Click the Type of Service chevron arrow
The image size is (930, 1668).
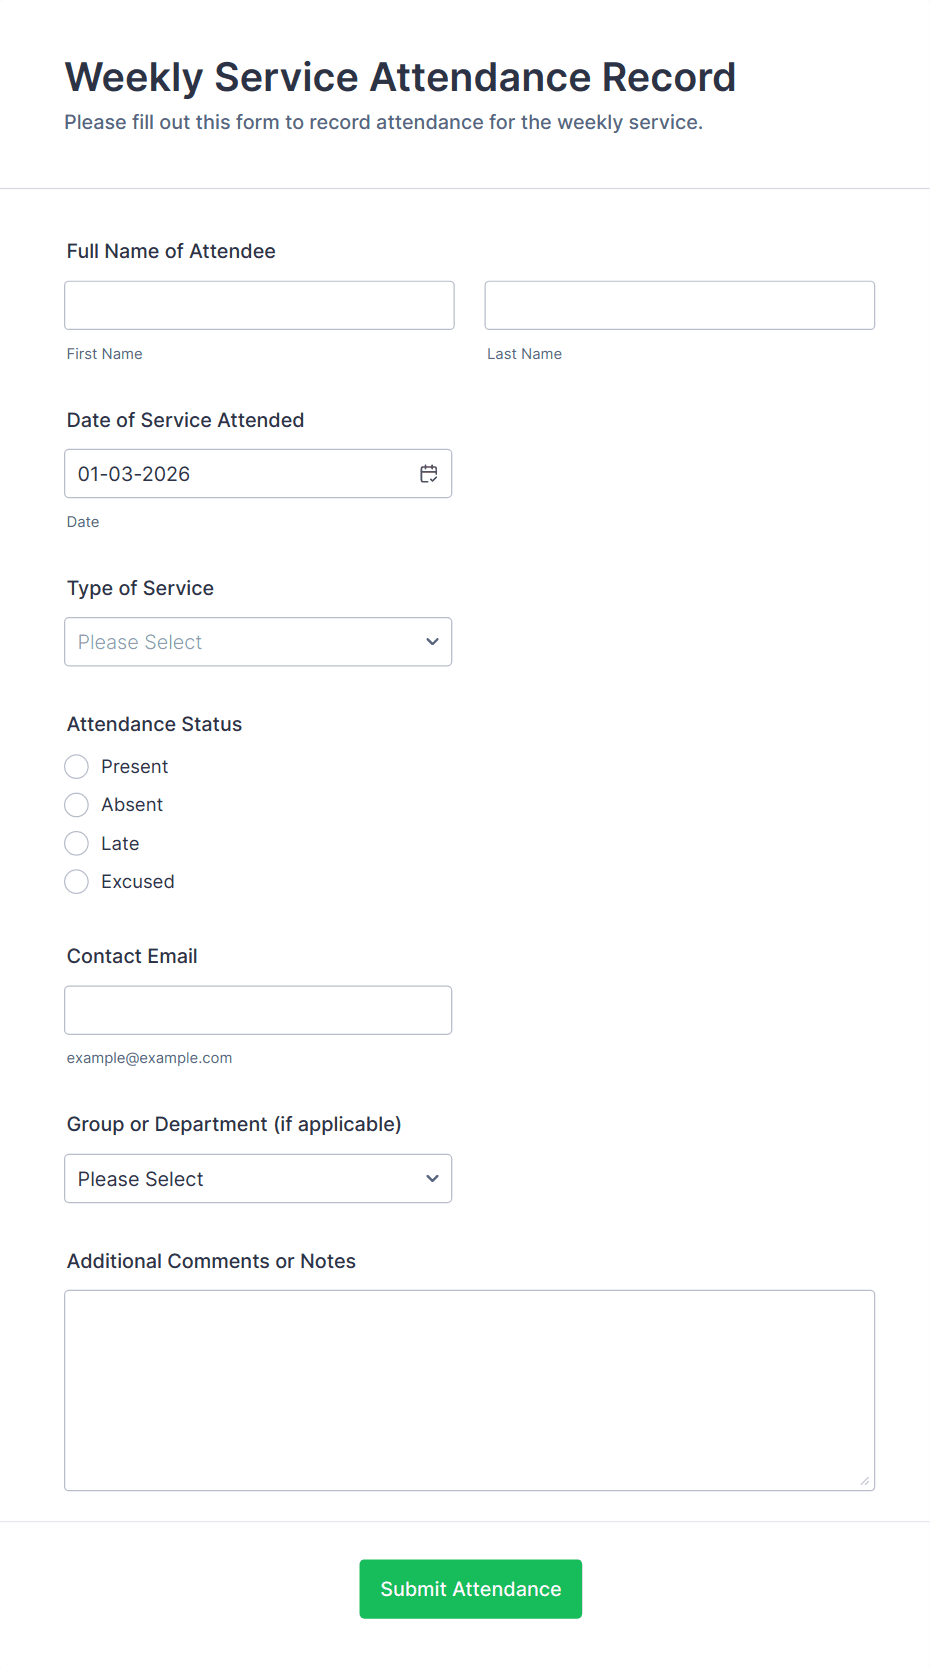pos(432,642)
